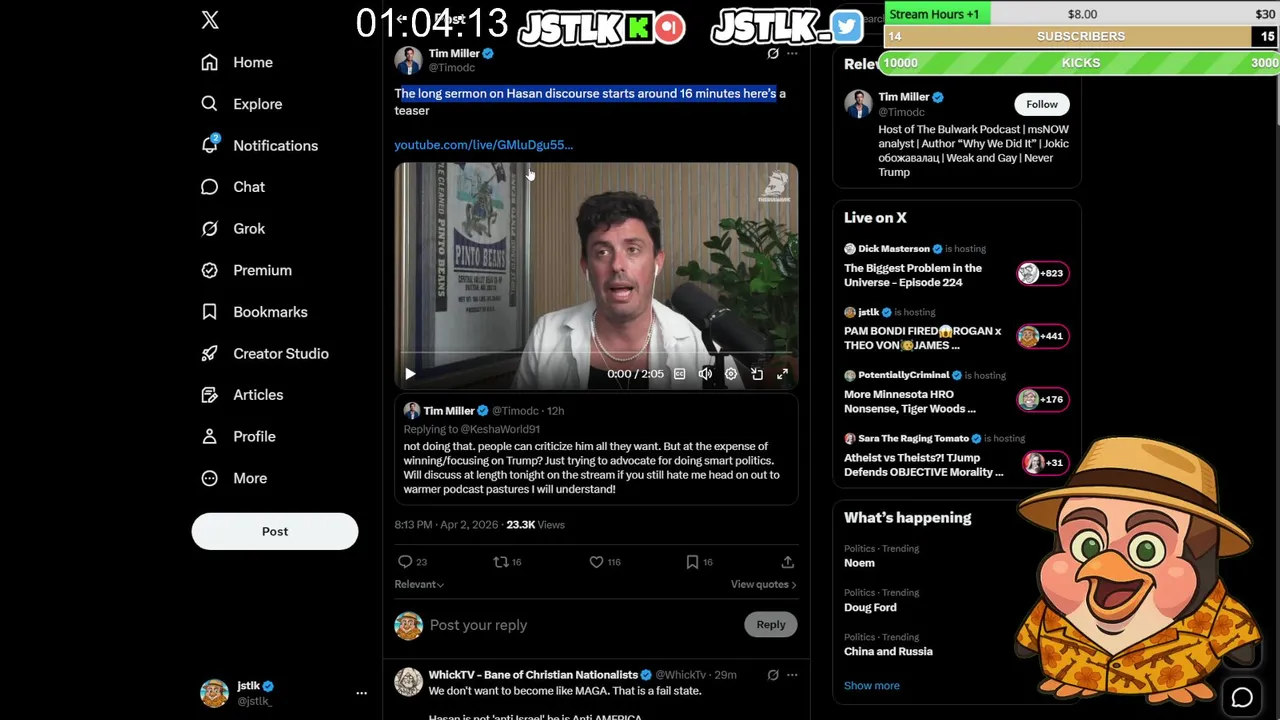
Task: Click Grok icon on WhickTV reply
Action: (x=773, y=675)
